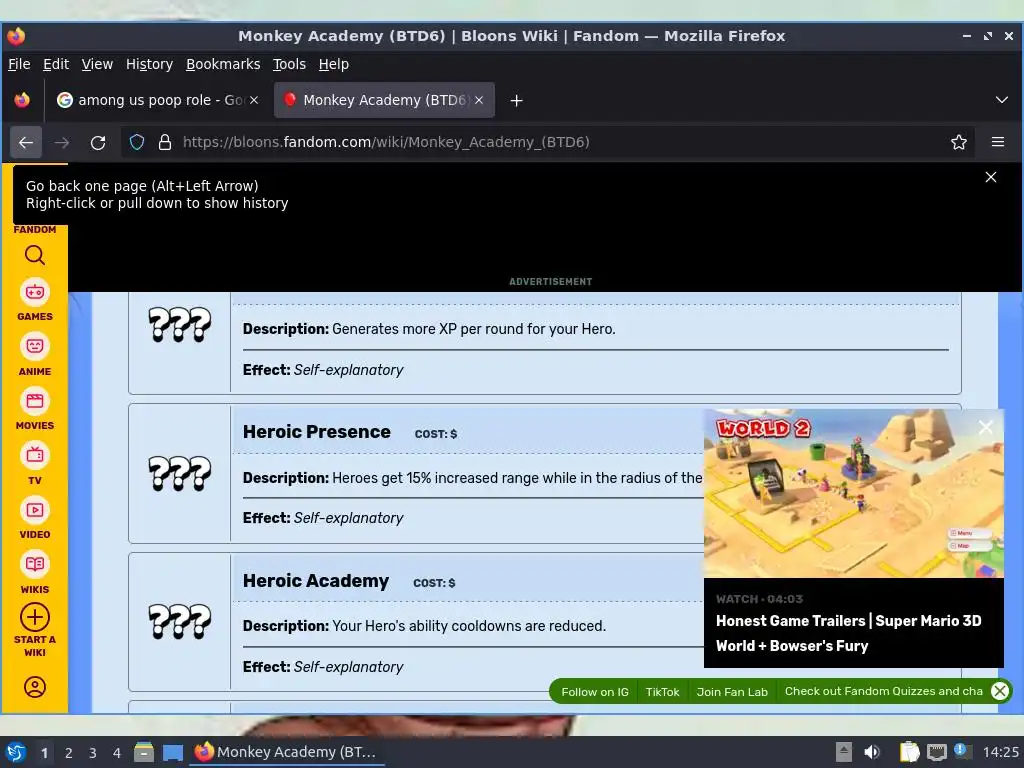Open the volume control tray icon
The image size is (1024, 768).
pos(871,752)
